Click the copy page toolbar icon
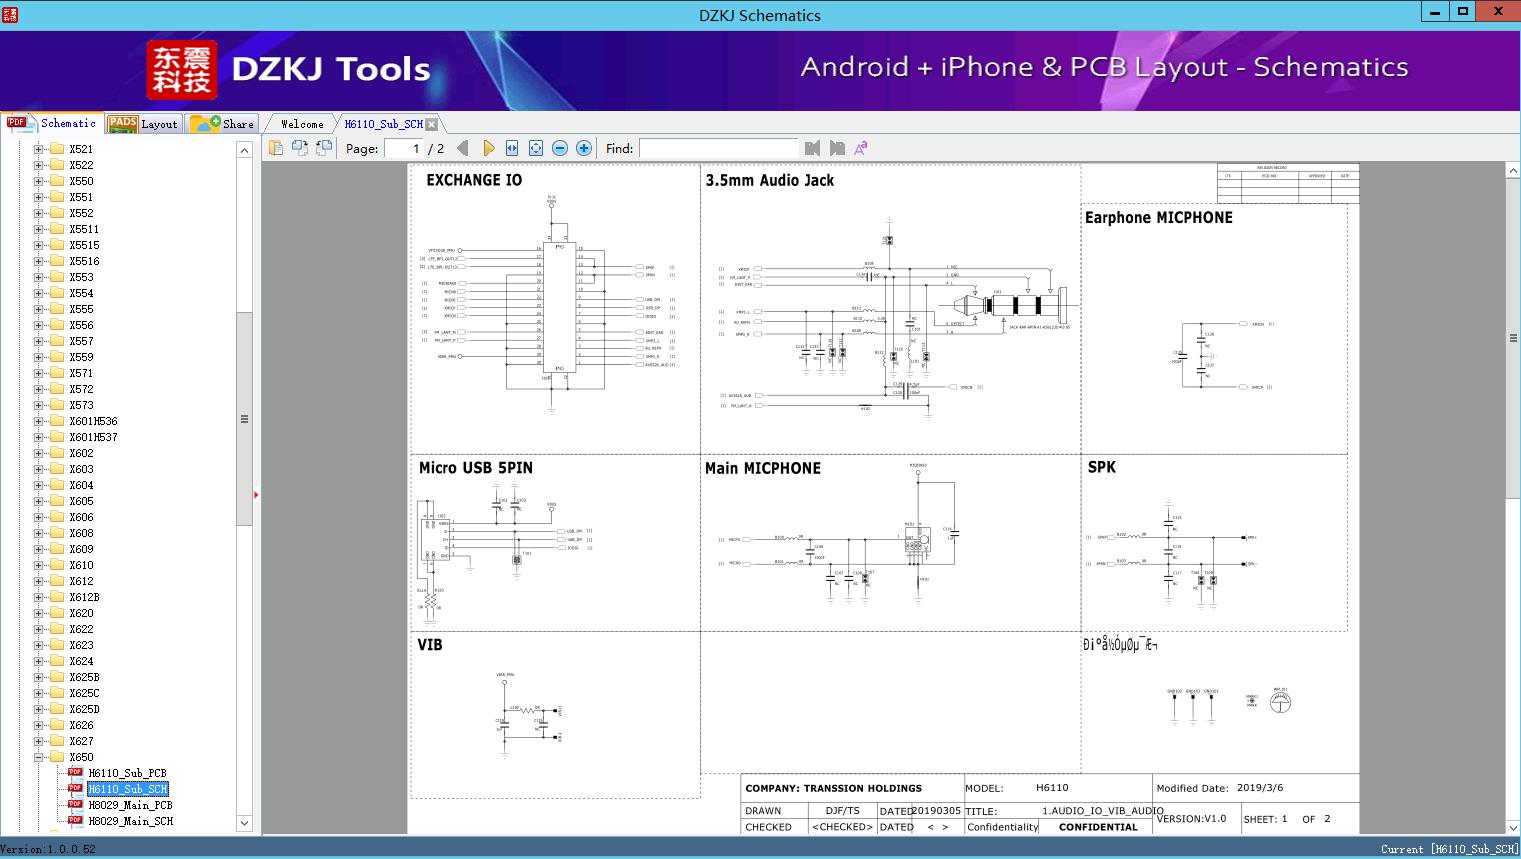Image resolution: width=1521 pixels, height=859 pixels. [x=276, y=148]
